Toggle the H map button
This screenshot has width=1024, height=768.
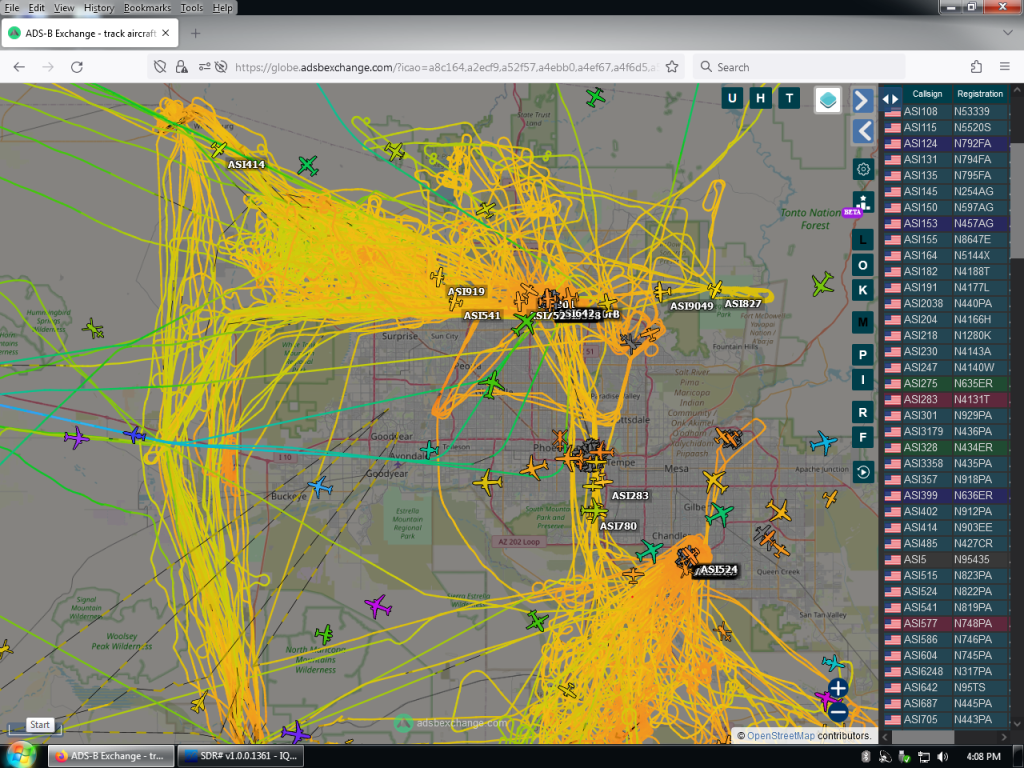pos(760,99)
